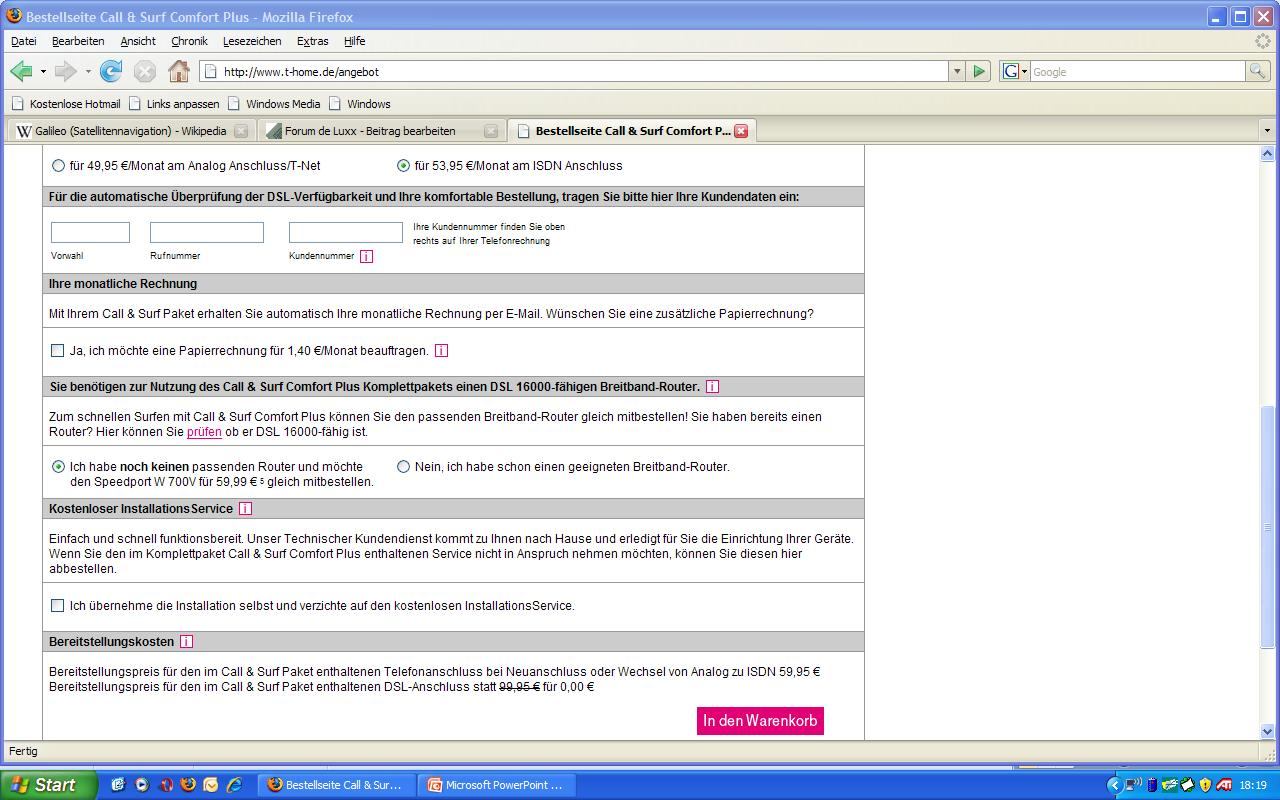Viewport: 1280px width, 800px height.
Task: Open the Hilfe menu
Action: pyautogui.click(x=355, y=41)
